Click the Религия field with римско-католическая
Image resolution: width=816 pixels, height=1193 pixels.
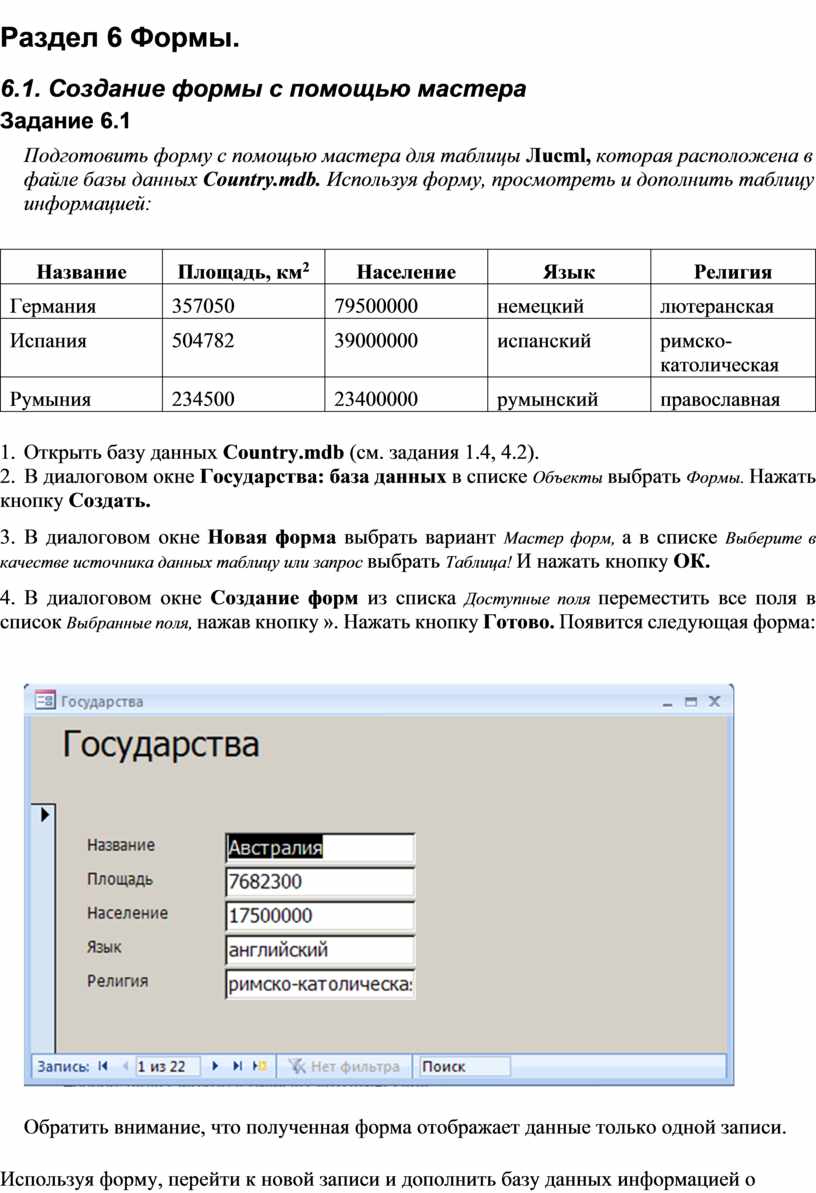[320, 984]
